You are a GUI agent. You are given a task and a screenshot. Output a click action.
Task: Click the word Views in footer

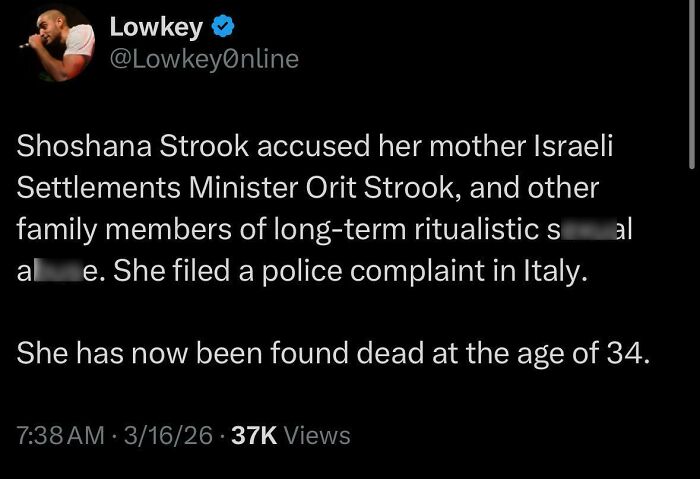coord(318,436)
